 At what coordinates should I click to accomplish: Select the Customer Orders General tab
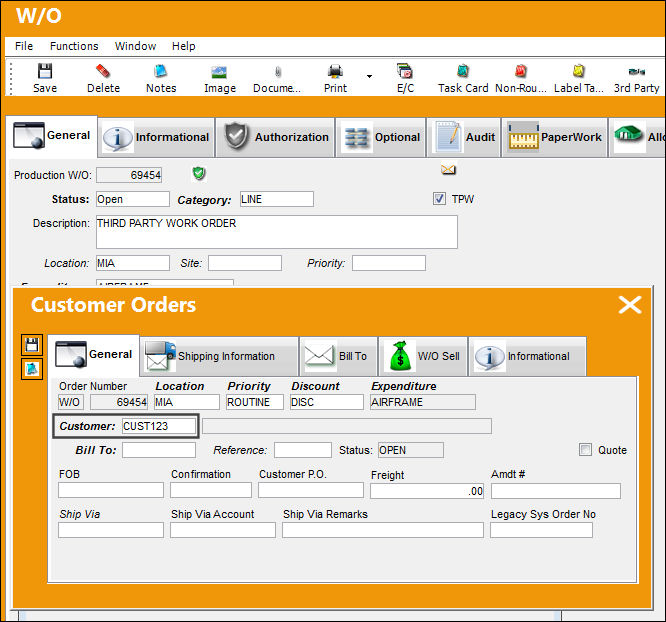click(93, 354)
